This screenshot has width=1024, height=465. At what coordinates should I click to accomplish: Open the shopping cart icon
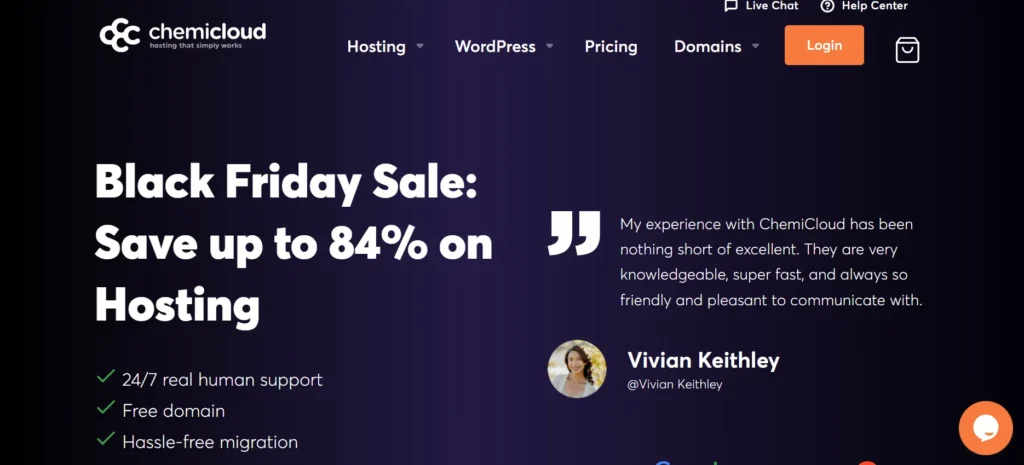[907, 49]
